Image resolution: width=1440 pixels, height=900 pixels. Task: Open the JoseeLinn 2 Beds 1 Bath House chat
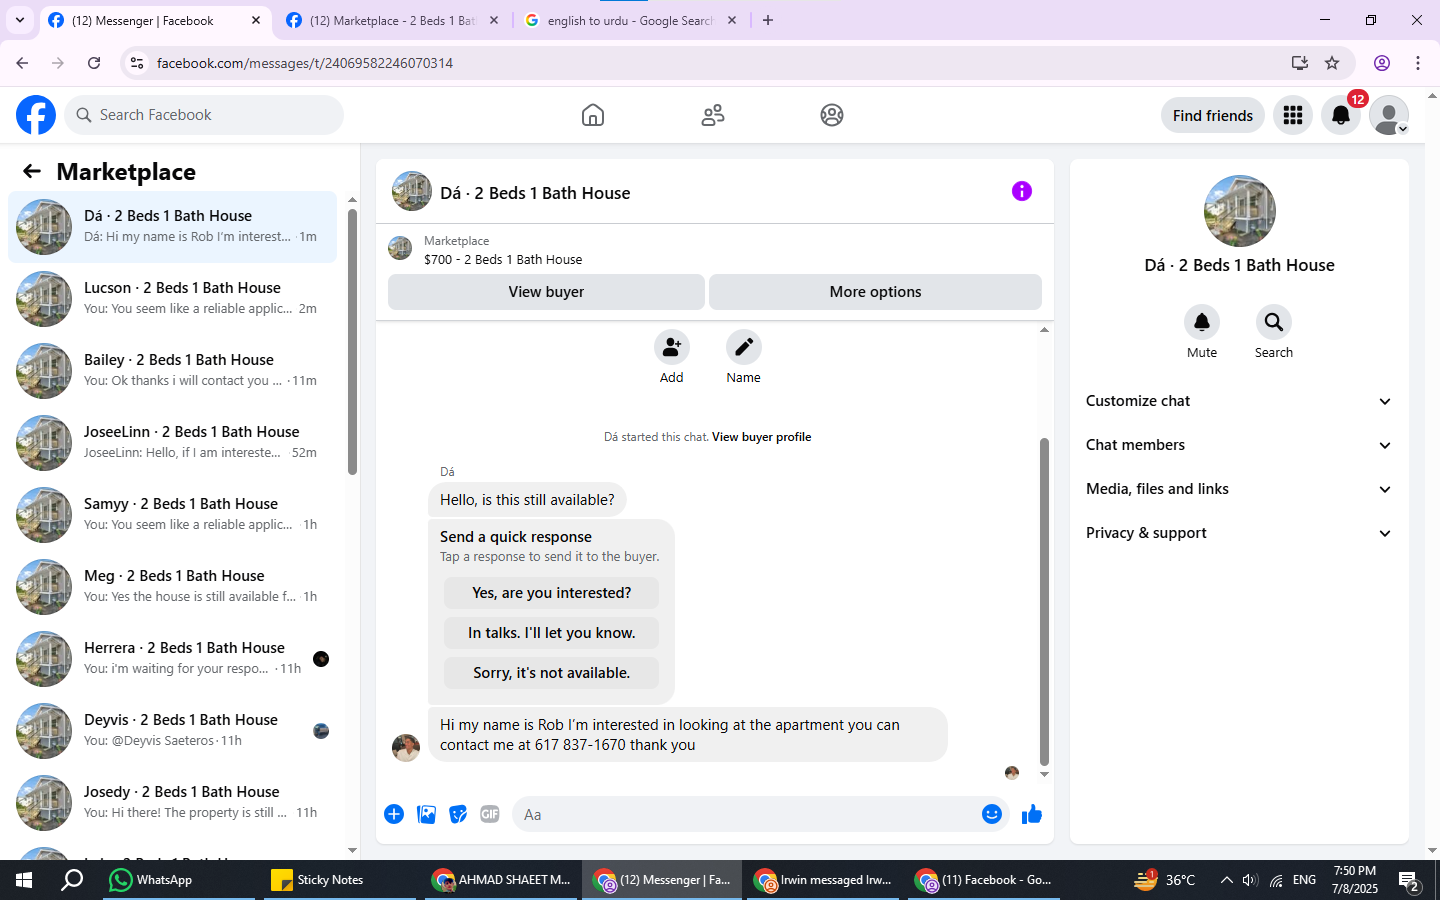pyautogui.click(x=172, y=443)
